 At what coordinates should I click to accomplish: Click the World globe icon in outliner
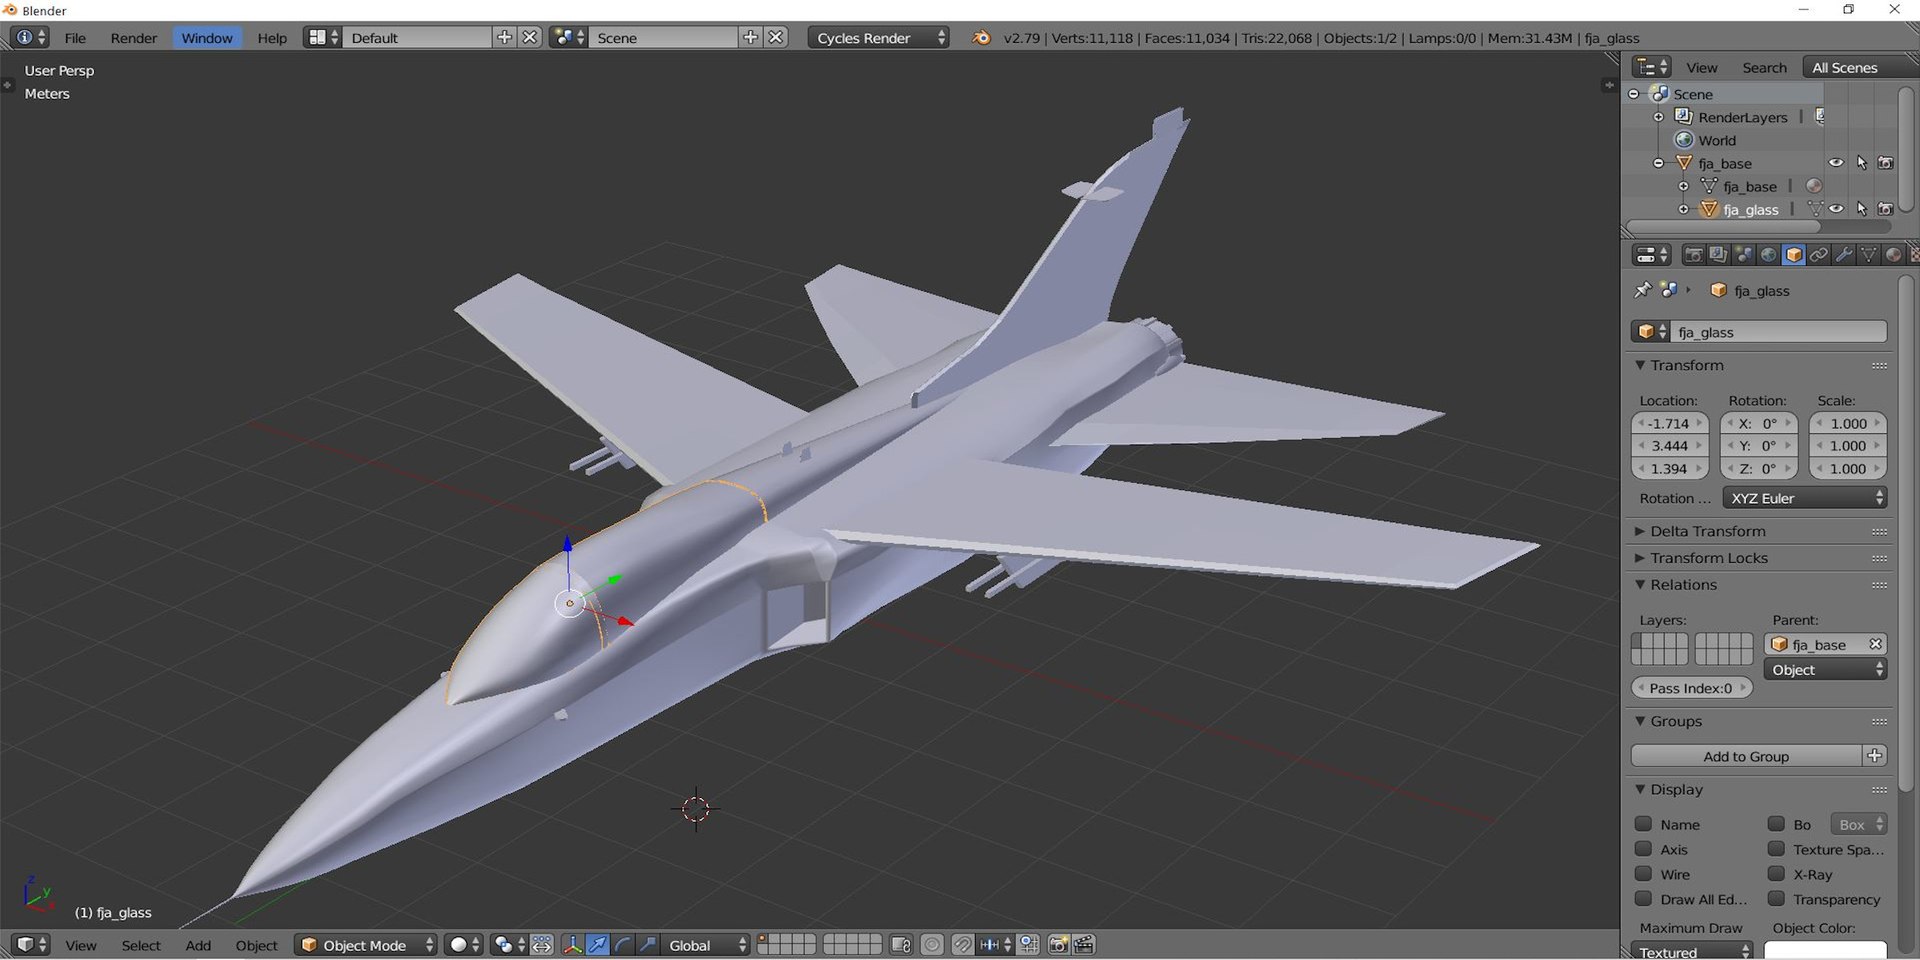(1685, 140)
